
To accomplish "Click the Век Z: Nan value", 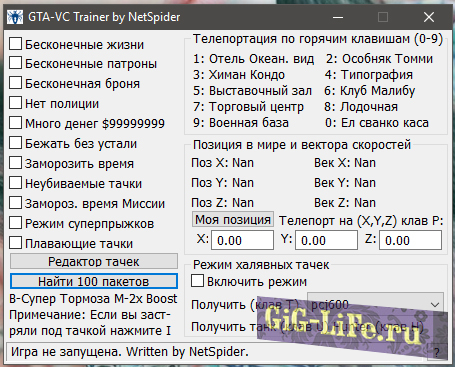I will point(345,203).
